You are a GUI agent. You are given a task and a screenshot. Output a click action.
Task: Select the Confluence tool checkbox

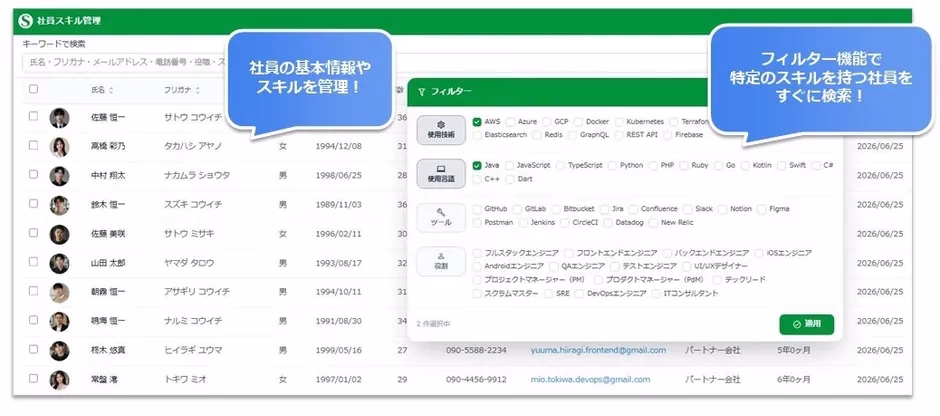pos(634,209)
